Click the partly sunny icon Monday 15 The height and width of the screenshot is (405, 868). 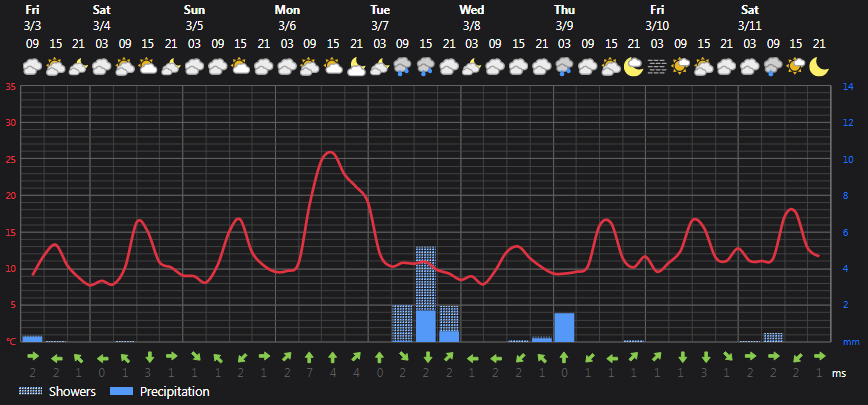tap(333, 67)
